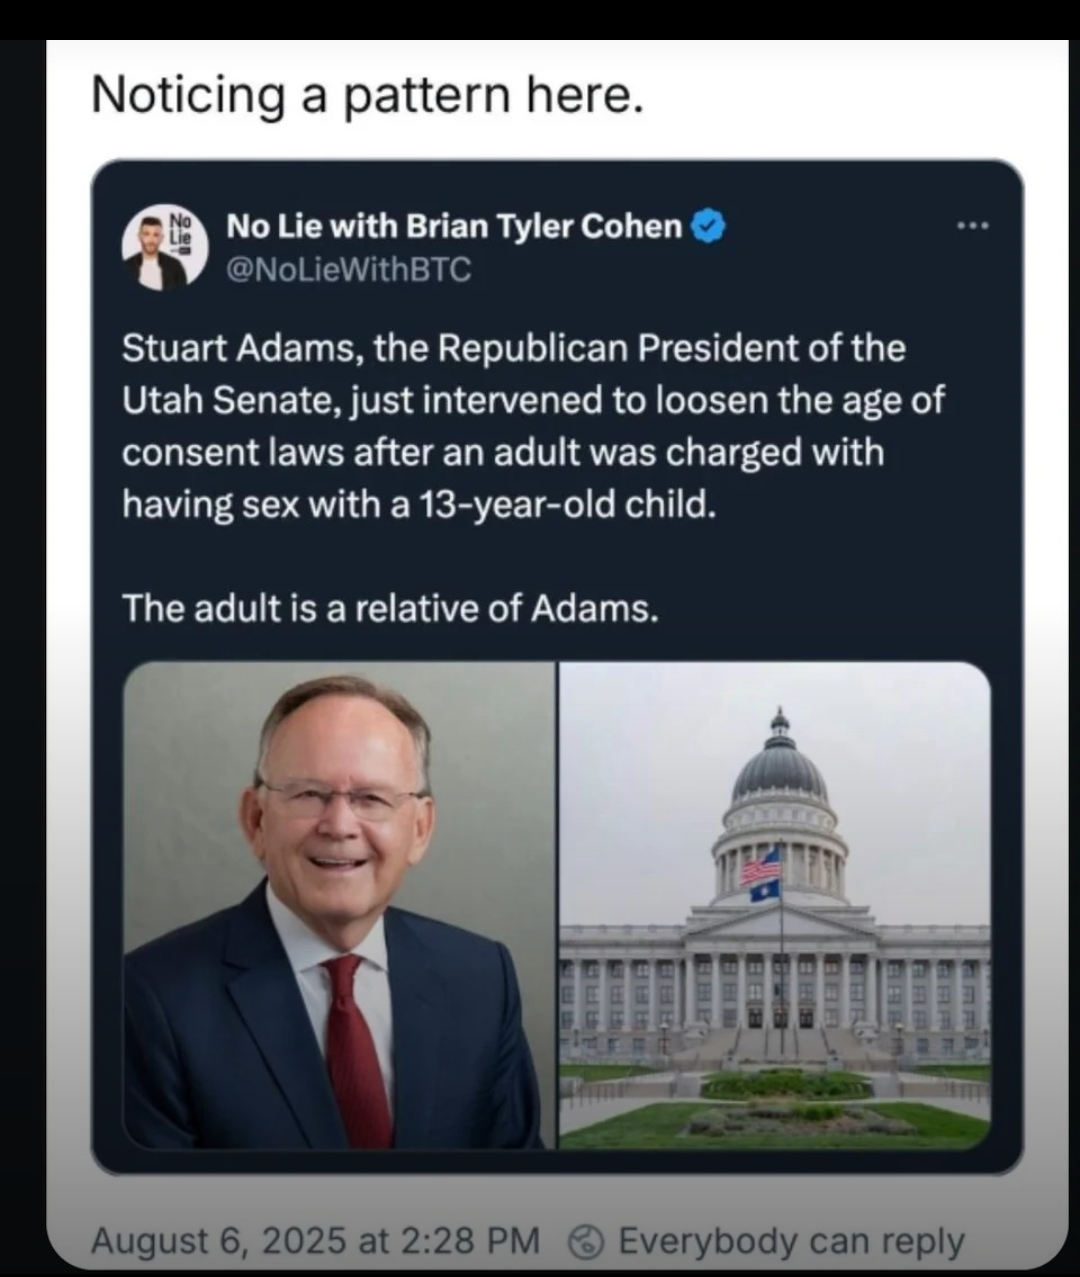Open the smiling man portrait photo
The height and width of the screenshot is (1277, 1080).
(339, 905)
